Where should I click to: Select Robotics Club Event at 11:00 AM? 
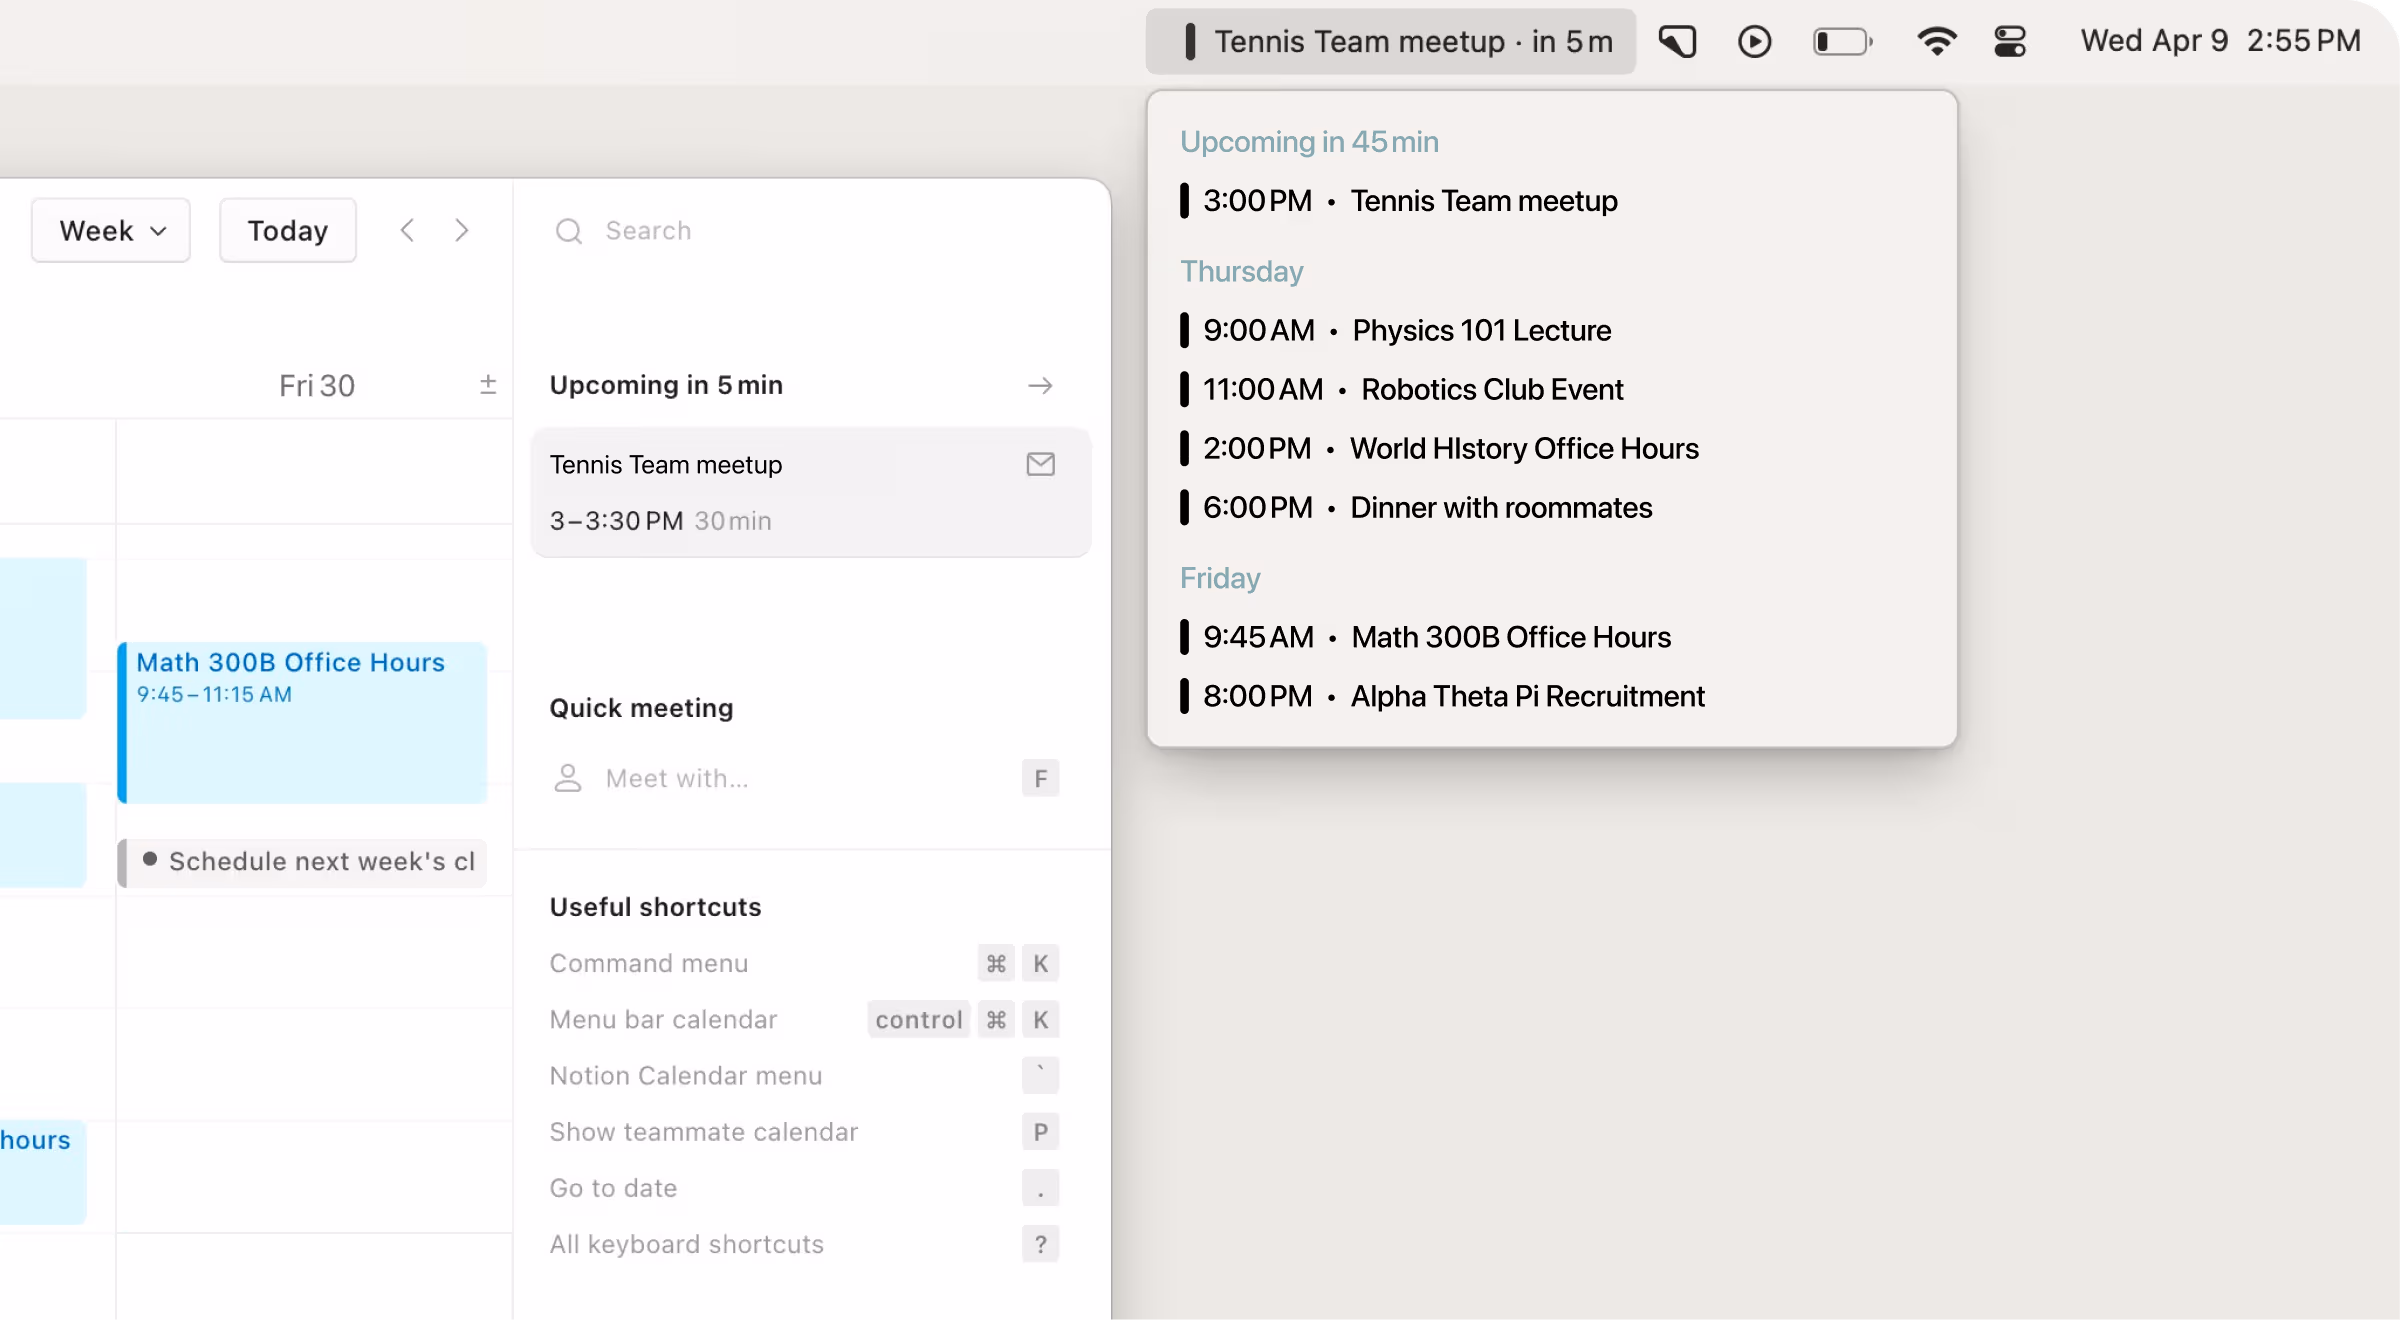pyautogui.click(x=1491, y=389)
